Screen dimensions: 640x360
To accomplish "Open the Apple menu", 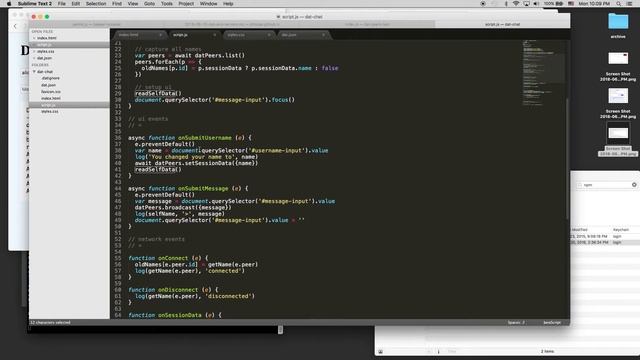I will click(x=9, y=4).
